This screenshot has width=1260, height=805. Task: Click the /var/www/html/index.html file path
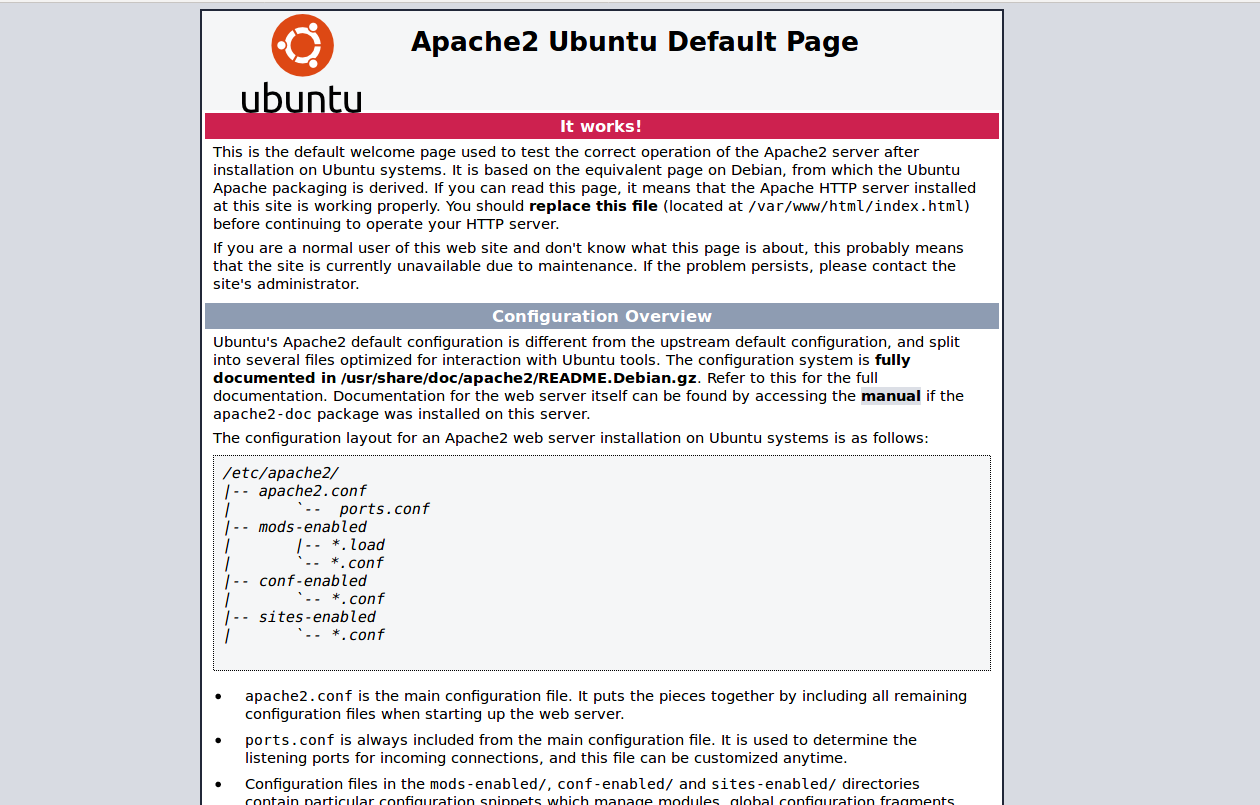(x=856, y=206)
